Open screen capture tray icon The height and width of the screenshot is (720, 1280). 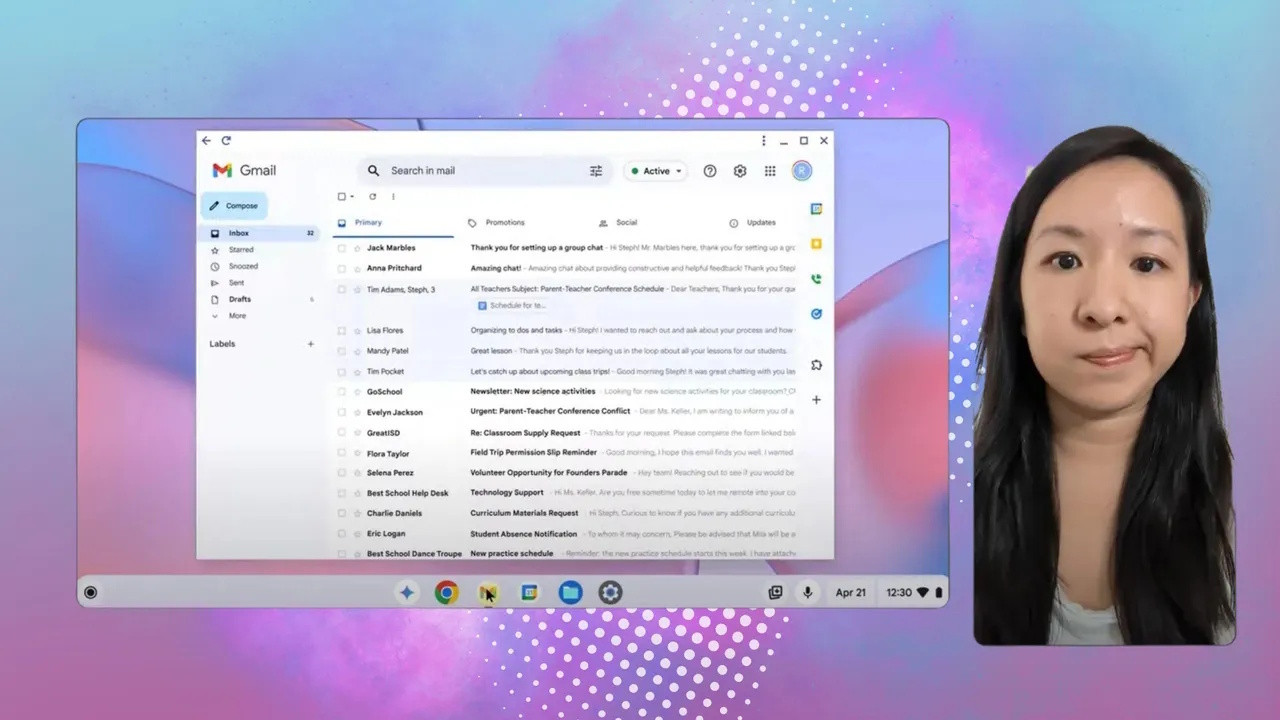775,592
